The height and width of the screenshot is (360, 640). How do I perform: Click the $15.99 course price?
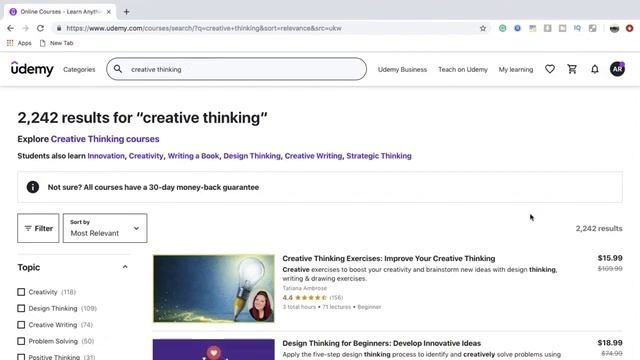click(610, 258)
